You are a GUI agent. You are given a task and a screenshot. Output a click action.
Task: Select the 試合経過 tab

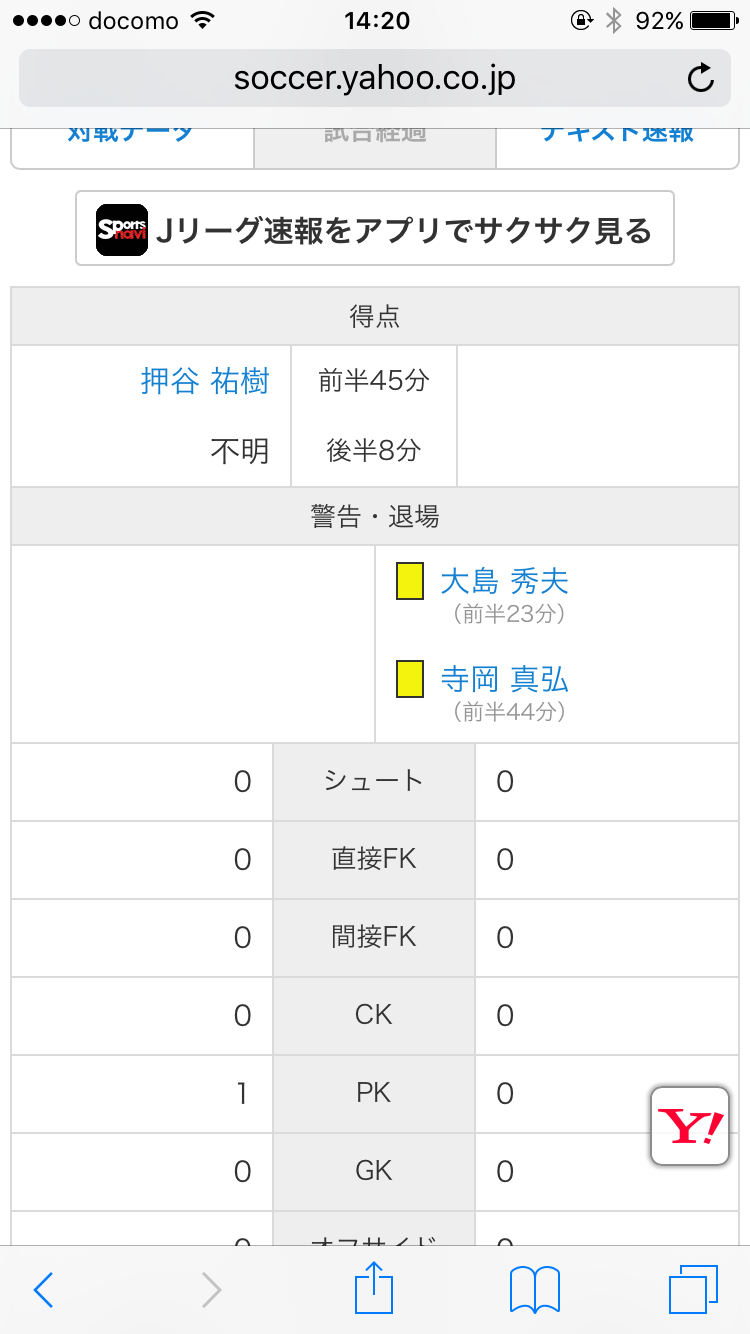pos(375,140)
